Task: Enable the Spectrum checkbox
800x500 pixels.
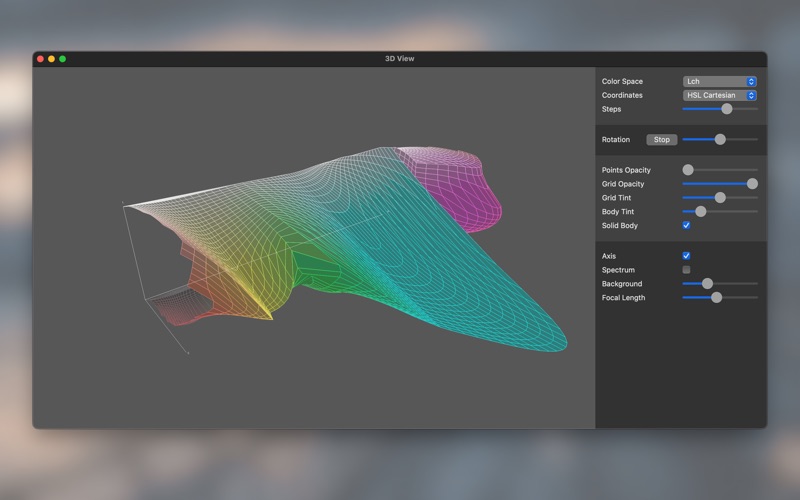Action: pyautogui.click(x=686, y=270)
